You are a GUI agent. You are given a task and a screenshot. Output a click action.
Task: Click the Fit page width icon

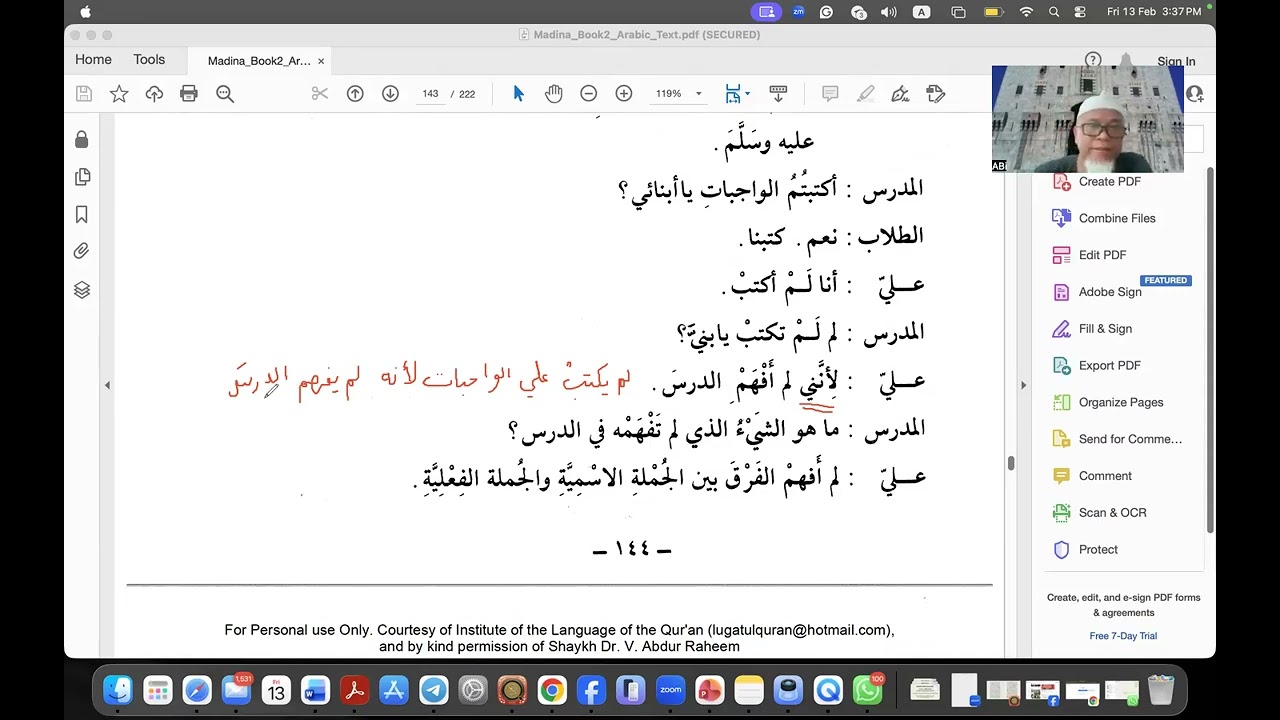click(733, 93)
